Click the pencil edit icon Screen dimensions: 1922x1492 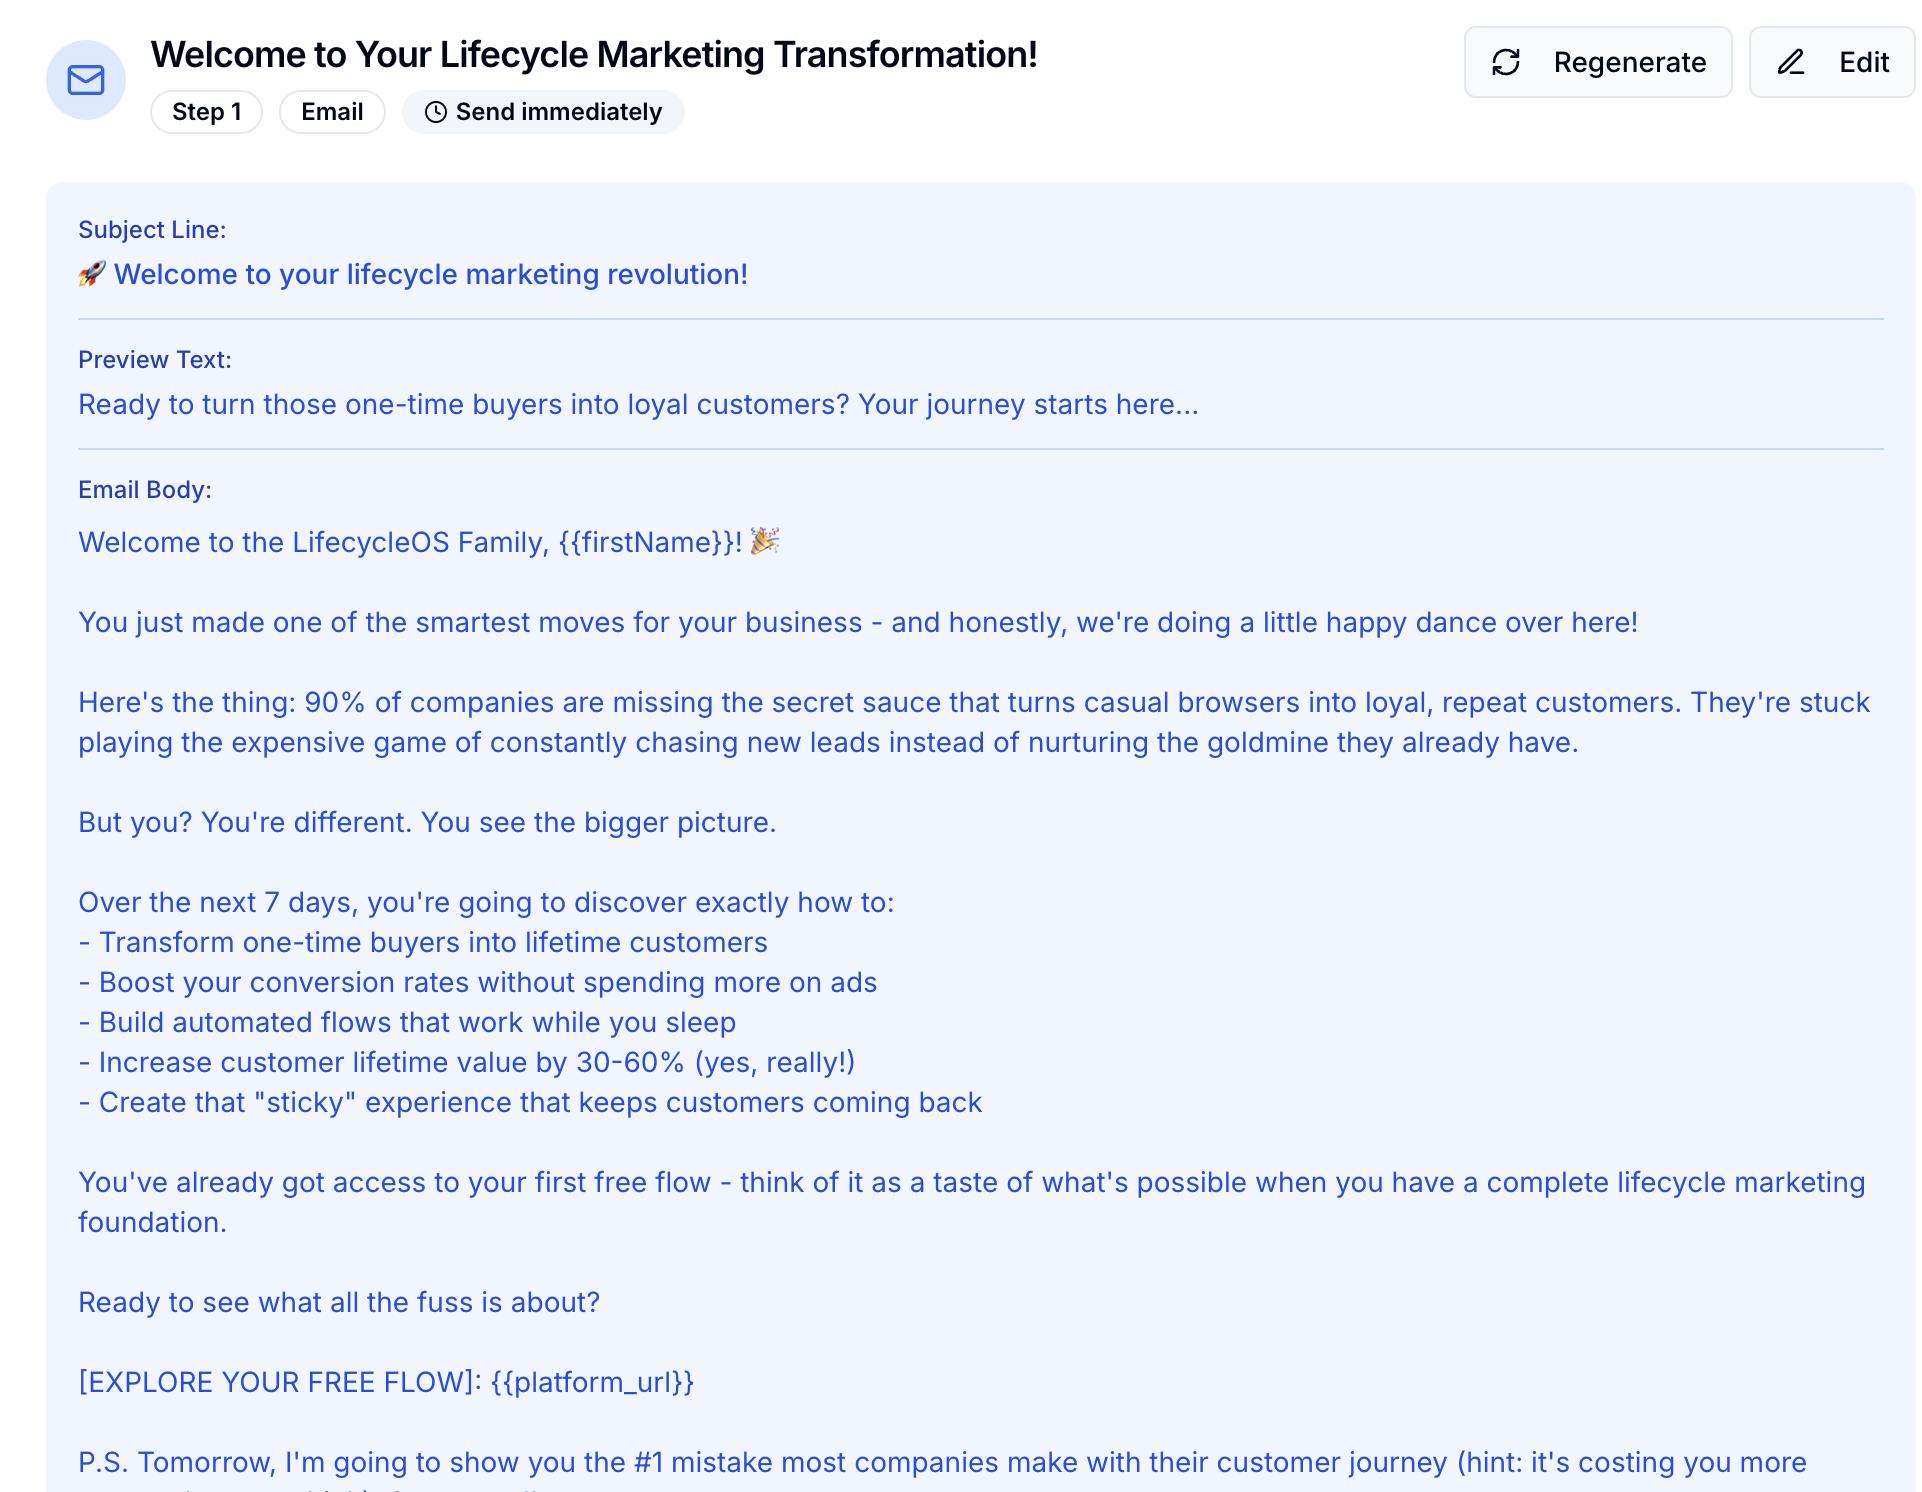1790,62
